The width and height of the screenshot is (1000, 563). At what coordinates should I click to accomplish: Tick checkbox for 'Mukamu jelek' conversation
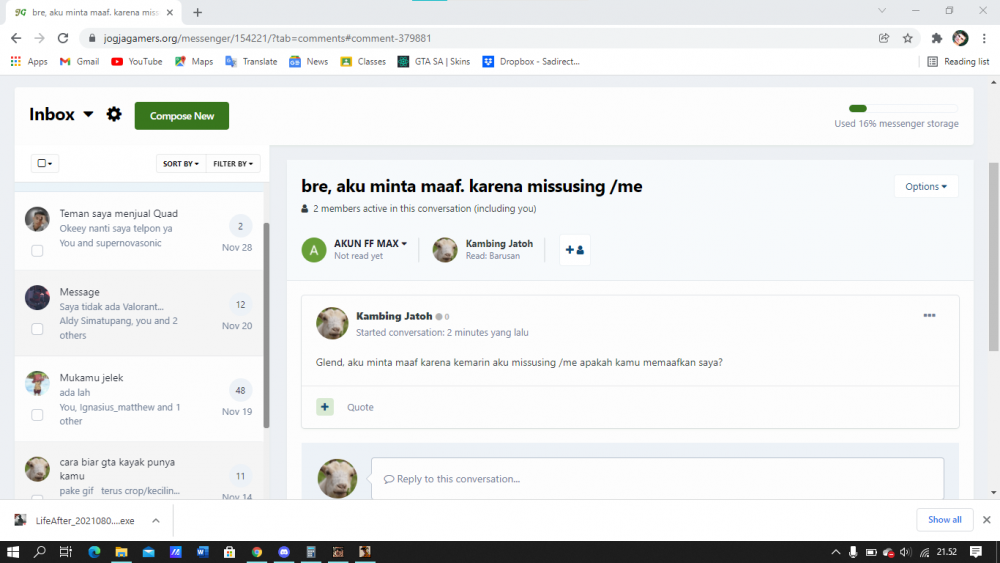click(37, 415)
